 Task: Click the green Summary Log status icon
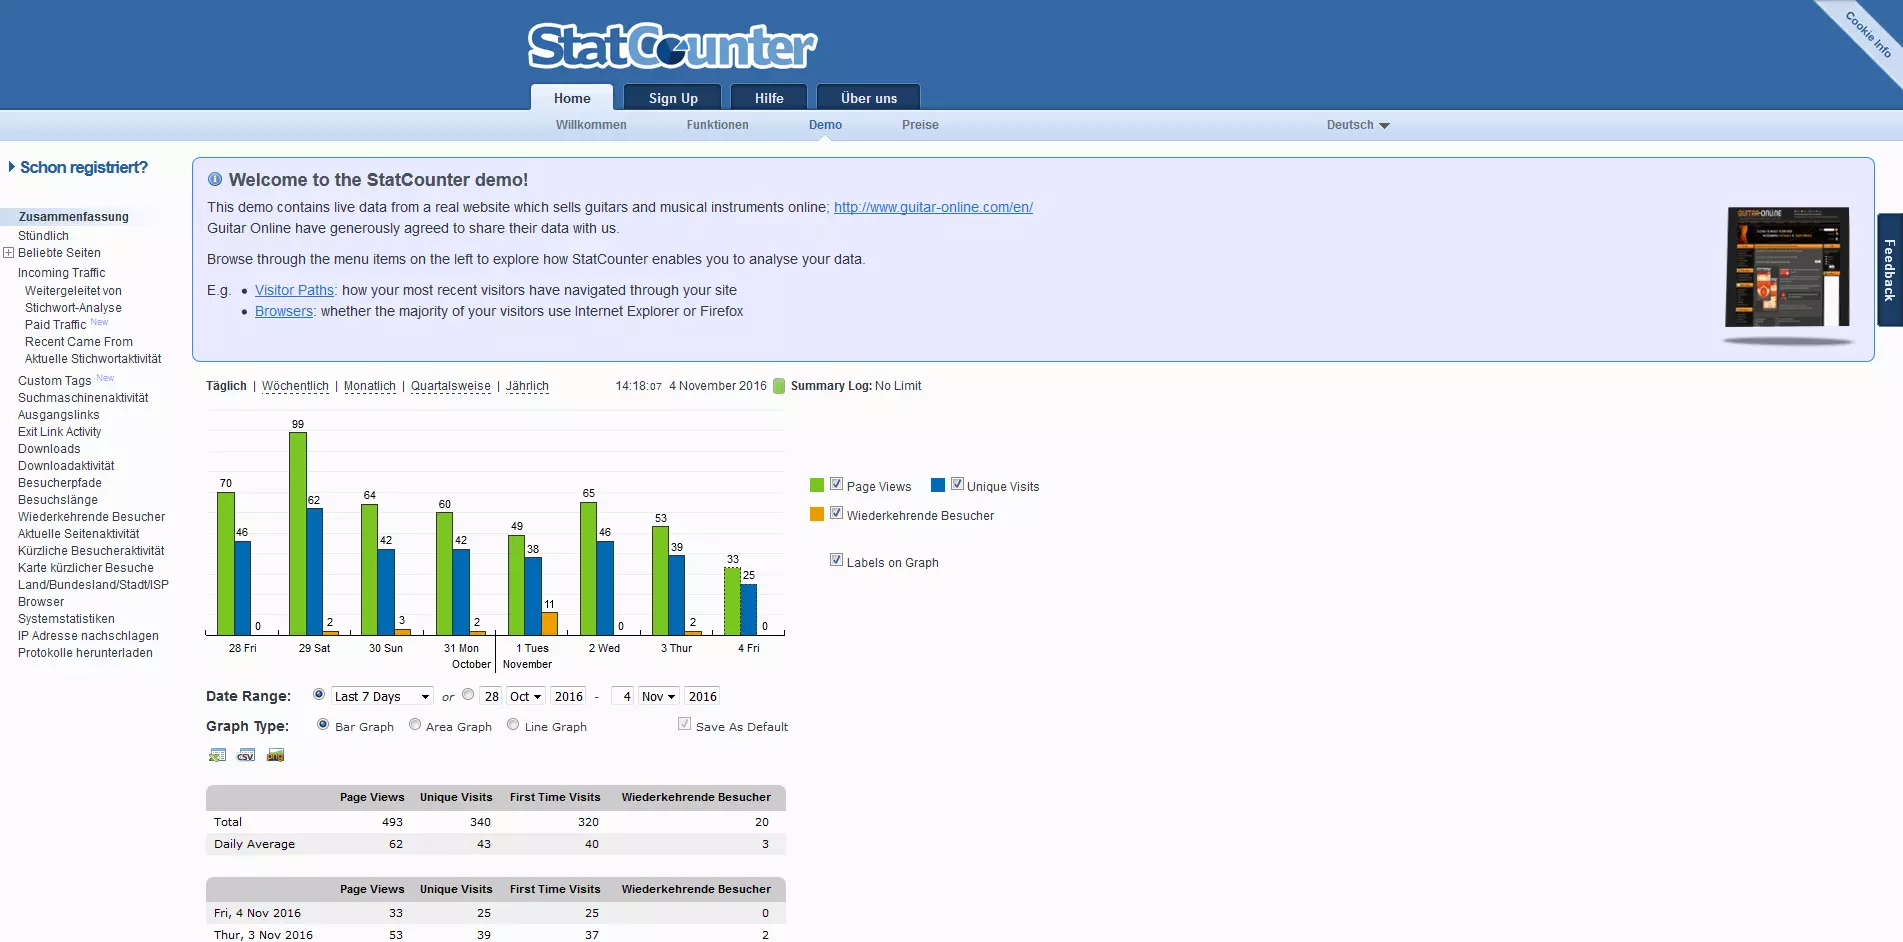click(x=779, y=386)
